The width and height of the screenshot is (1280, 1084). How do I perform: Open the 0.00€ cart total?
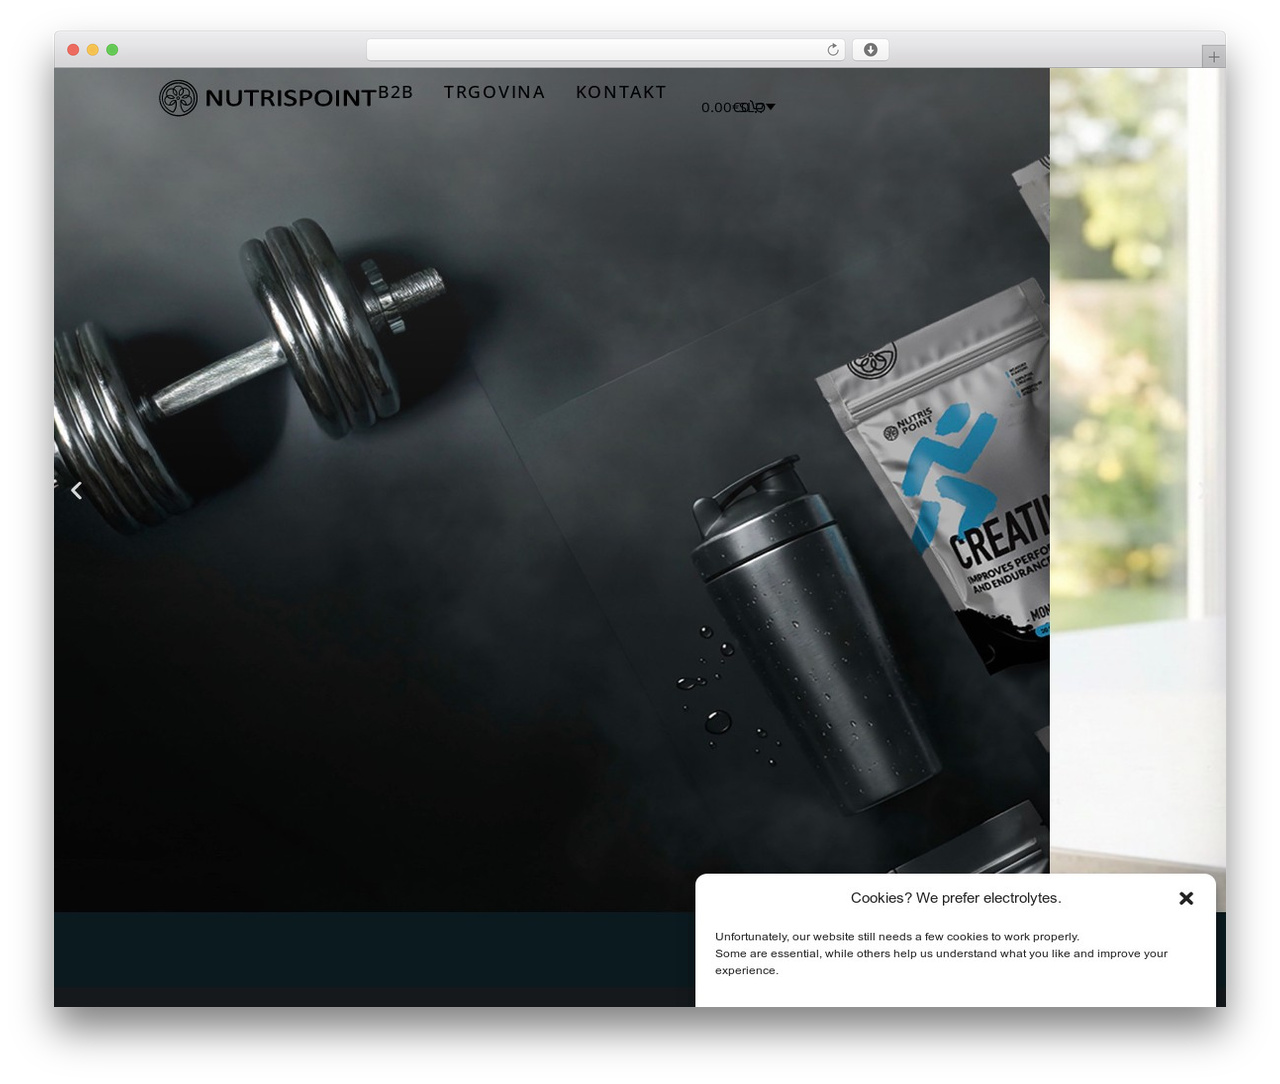click(719, 107)
